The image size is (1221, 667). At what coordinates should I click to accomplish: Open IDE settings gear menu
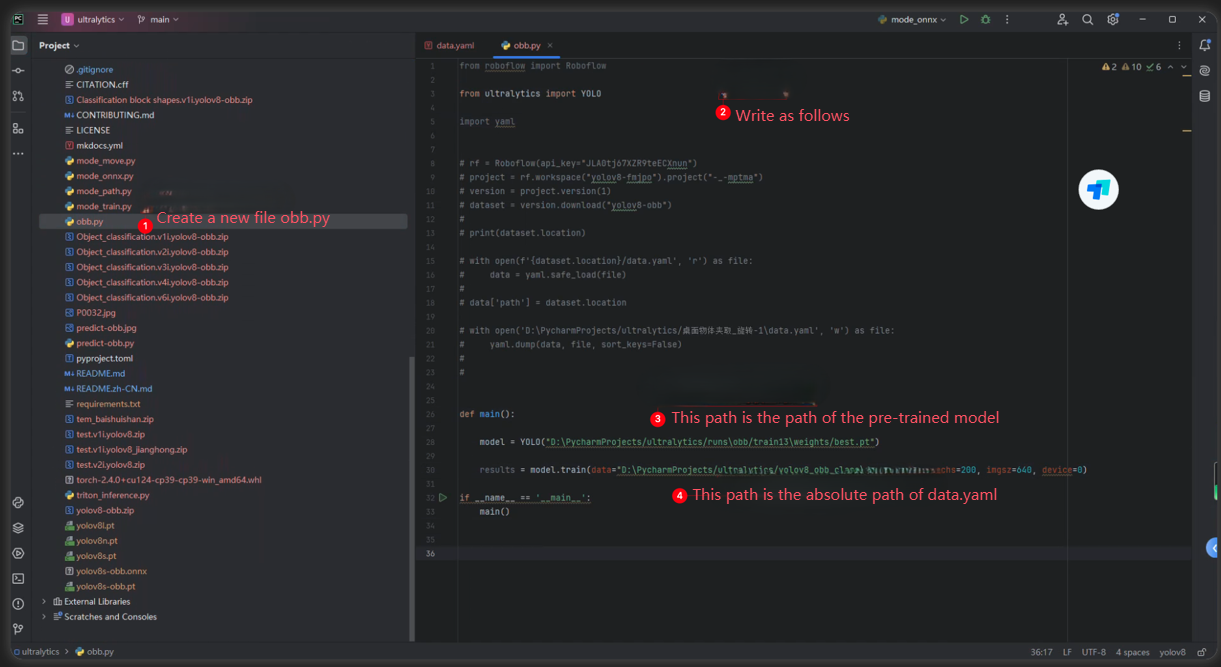click(1113, 19)
